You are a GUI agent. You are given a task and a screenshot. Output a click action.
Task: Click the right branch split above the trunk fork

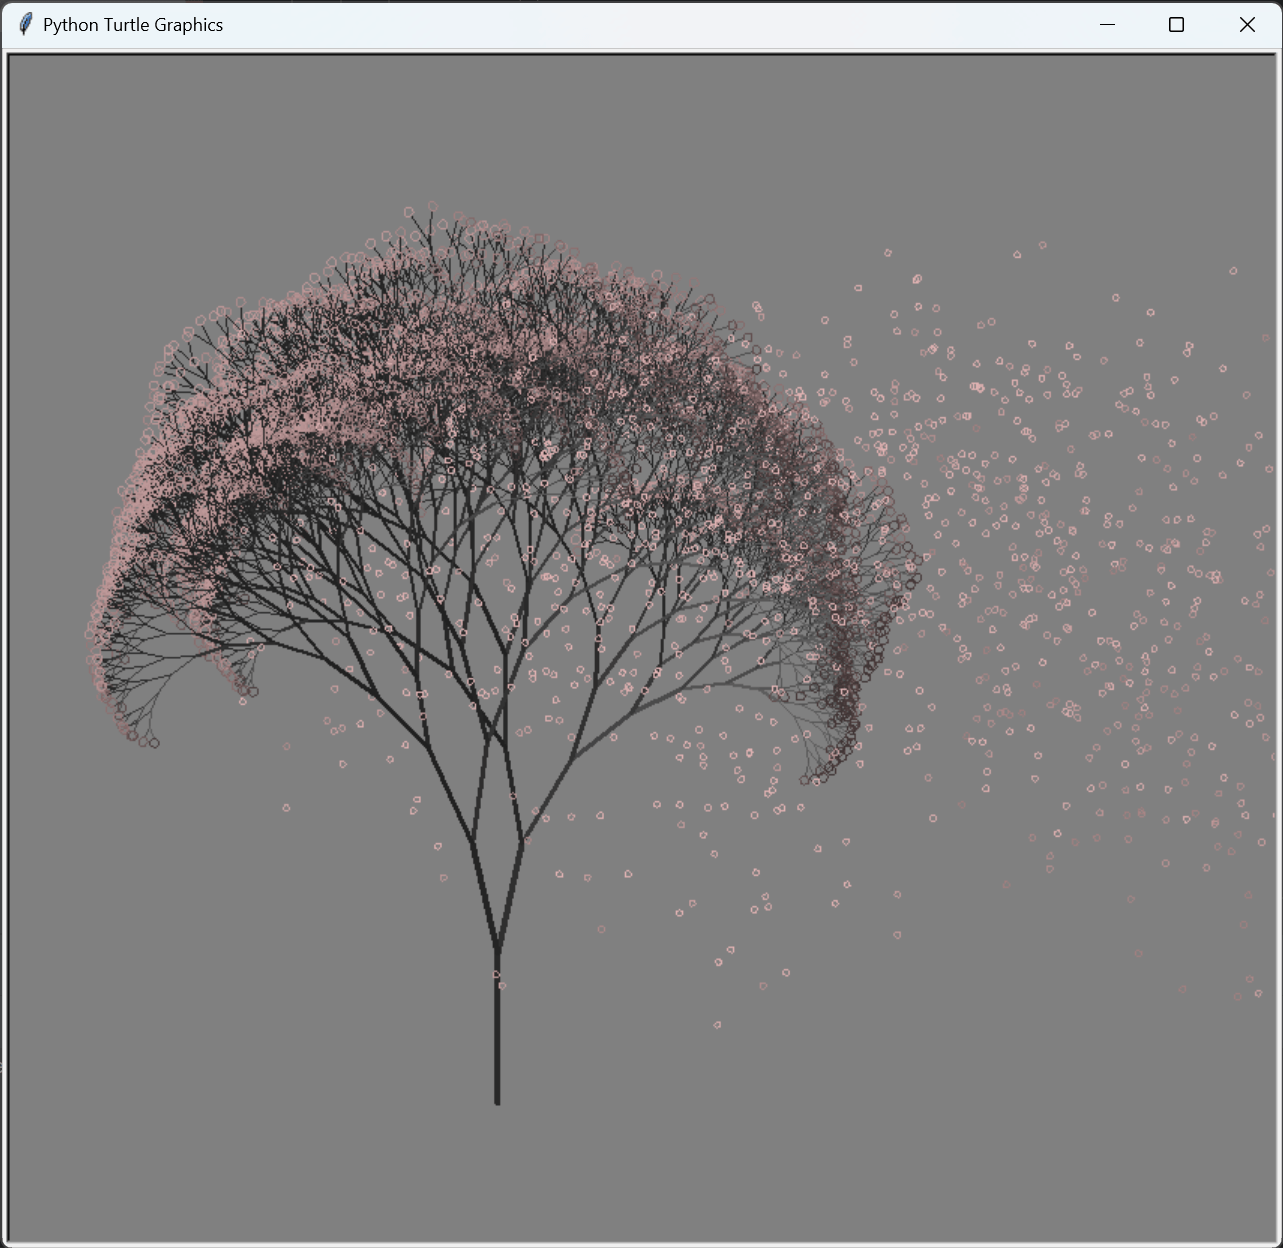(521, 842)
